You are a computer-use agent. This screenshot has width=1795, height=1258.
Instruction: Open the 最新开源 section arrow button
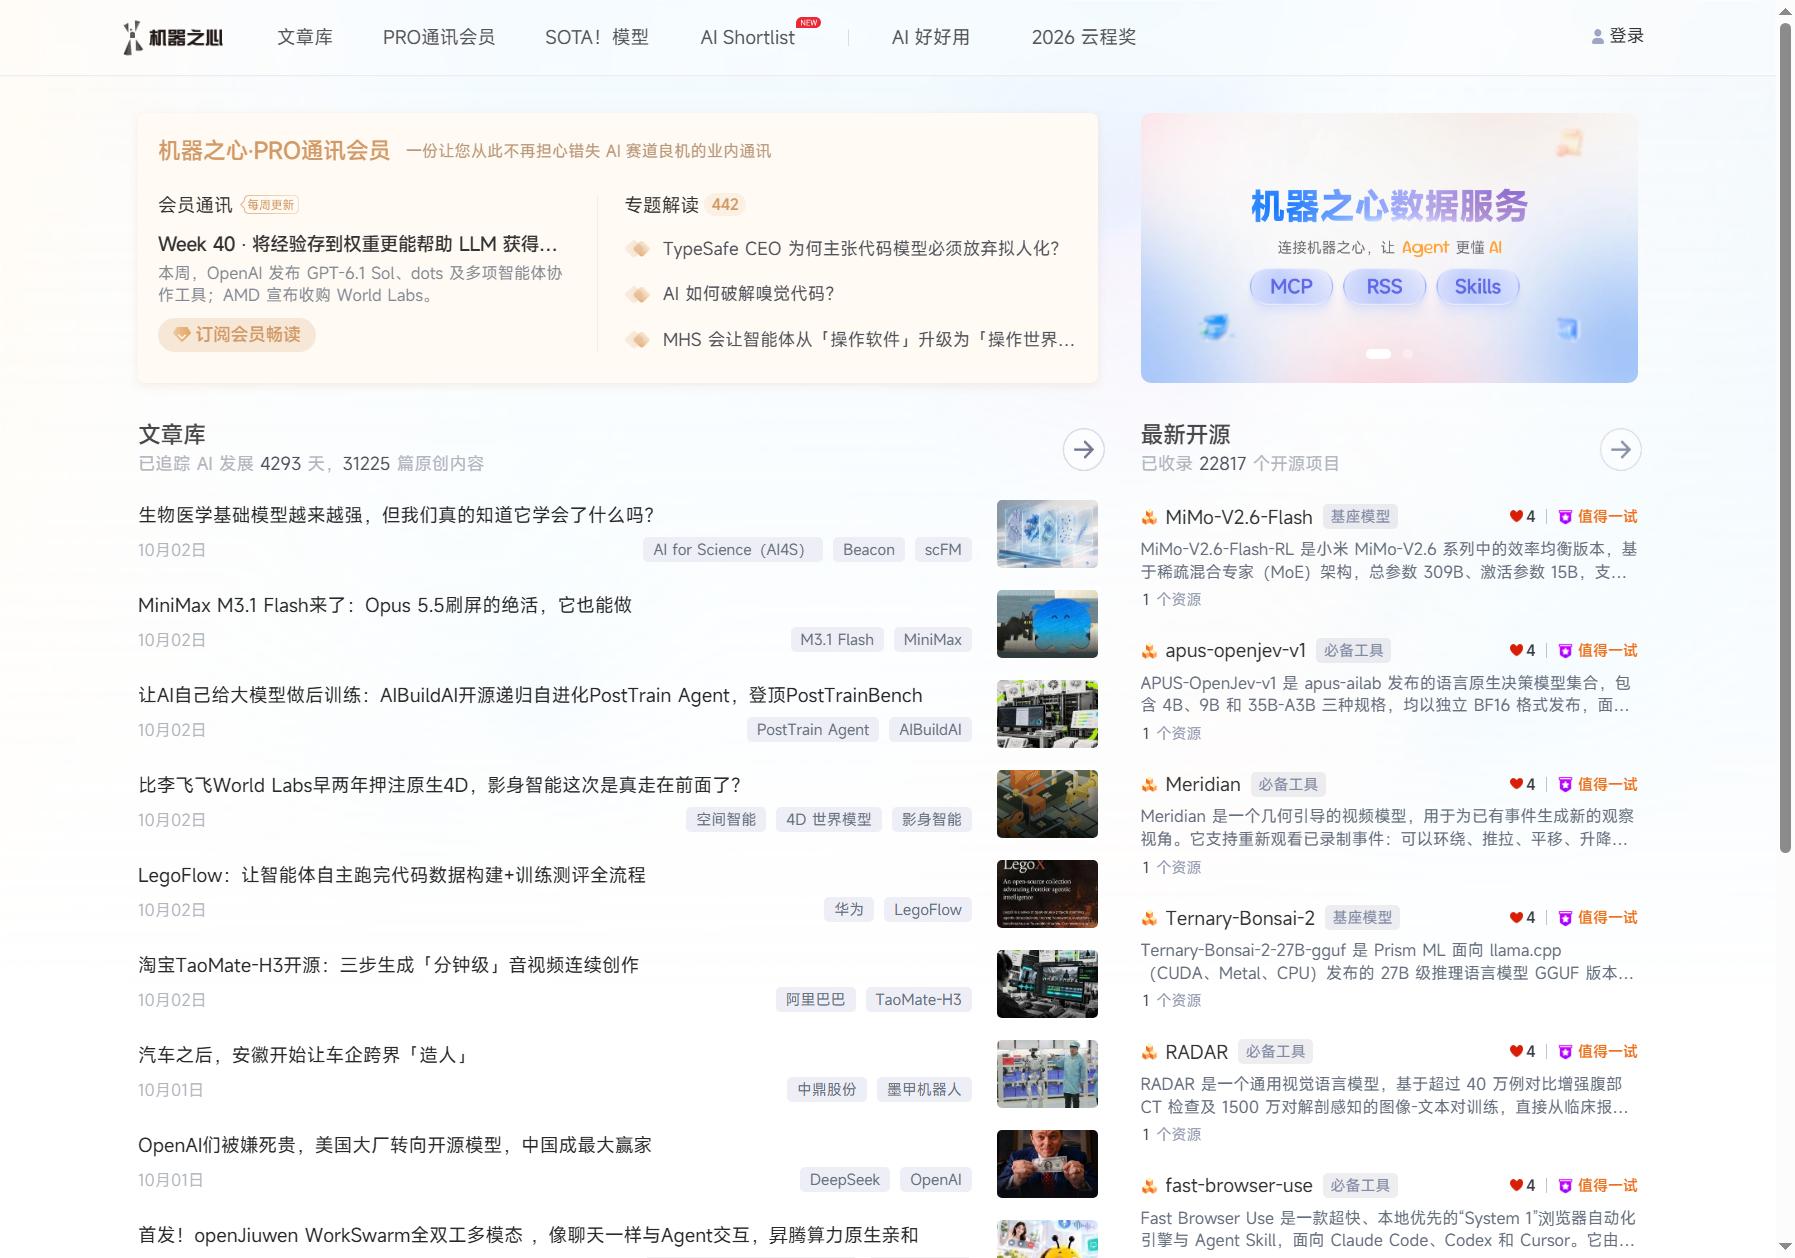(x=1620, y=450)
